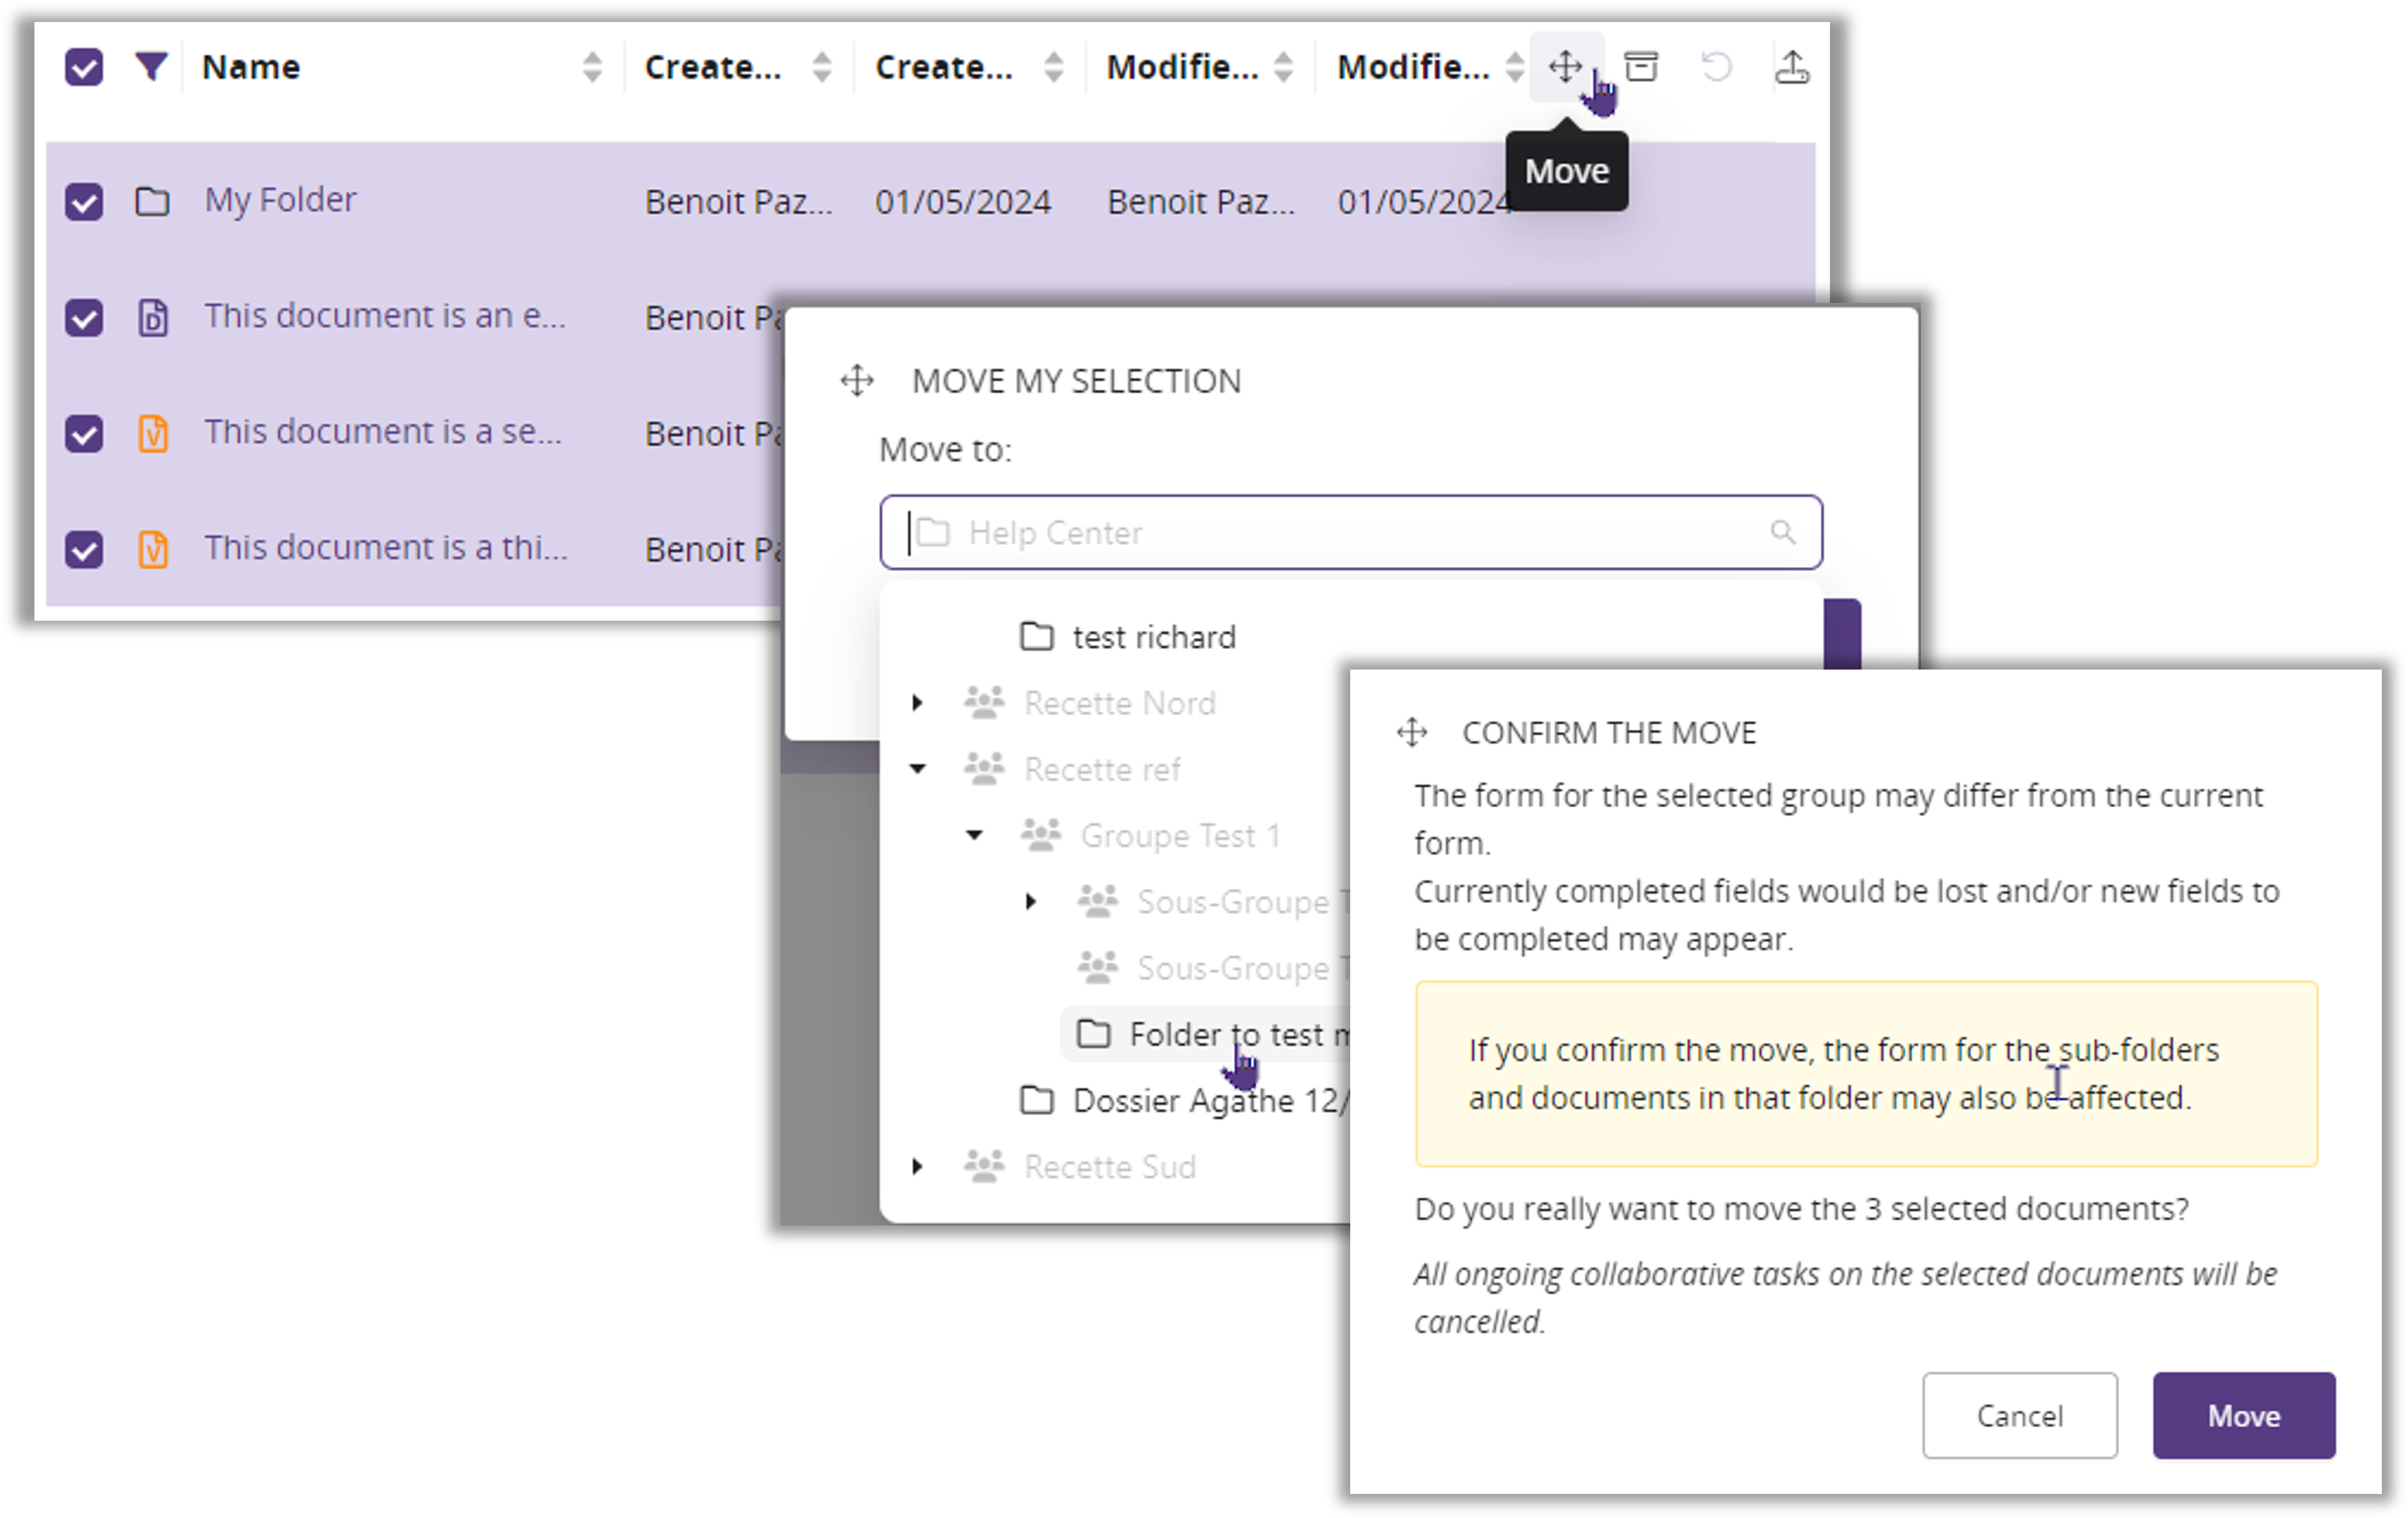Toggle checkbox for "This document is an e..."
The width and height of the screenshot is (2408, 1518).
click(84, 318)
